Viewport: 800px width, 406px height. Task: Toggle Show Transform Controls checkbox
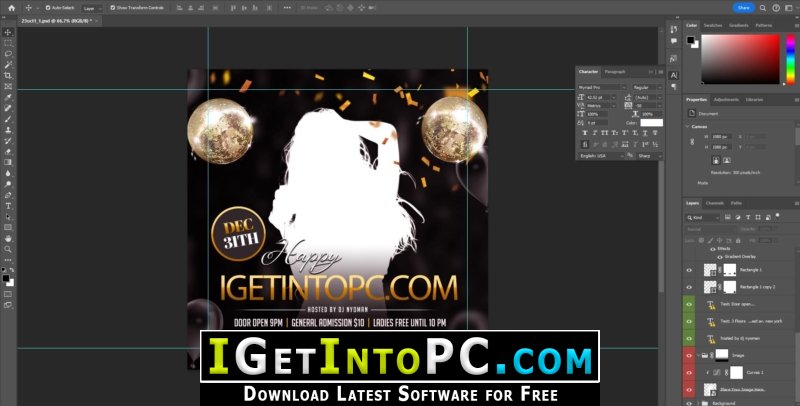pos(113,8)
